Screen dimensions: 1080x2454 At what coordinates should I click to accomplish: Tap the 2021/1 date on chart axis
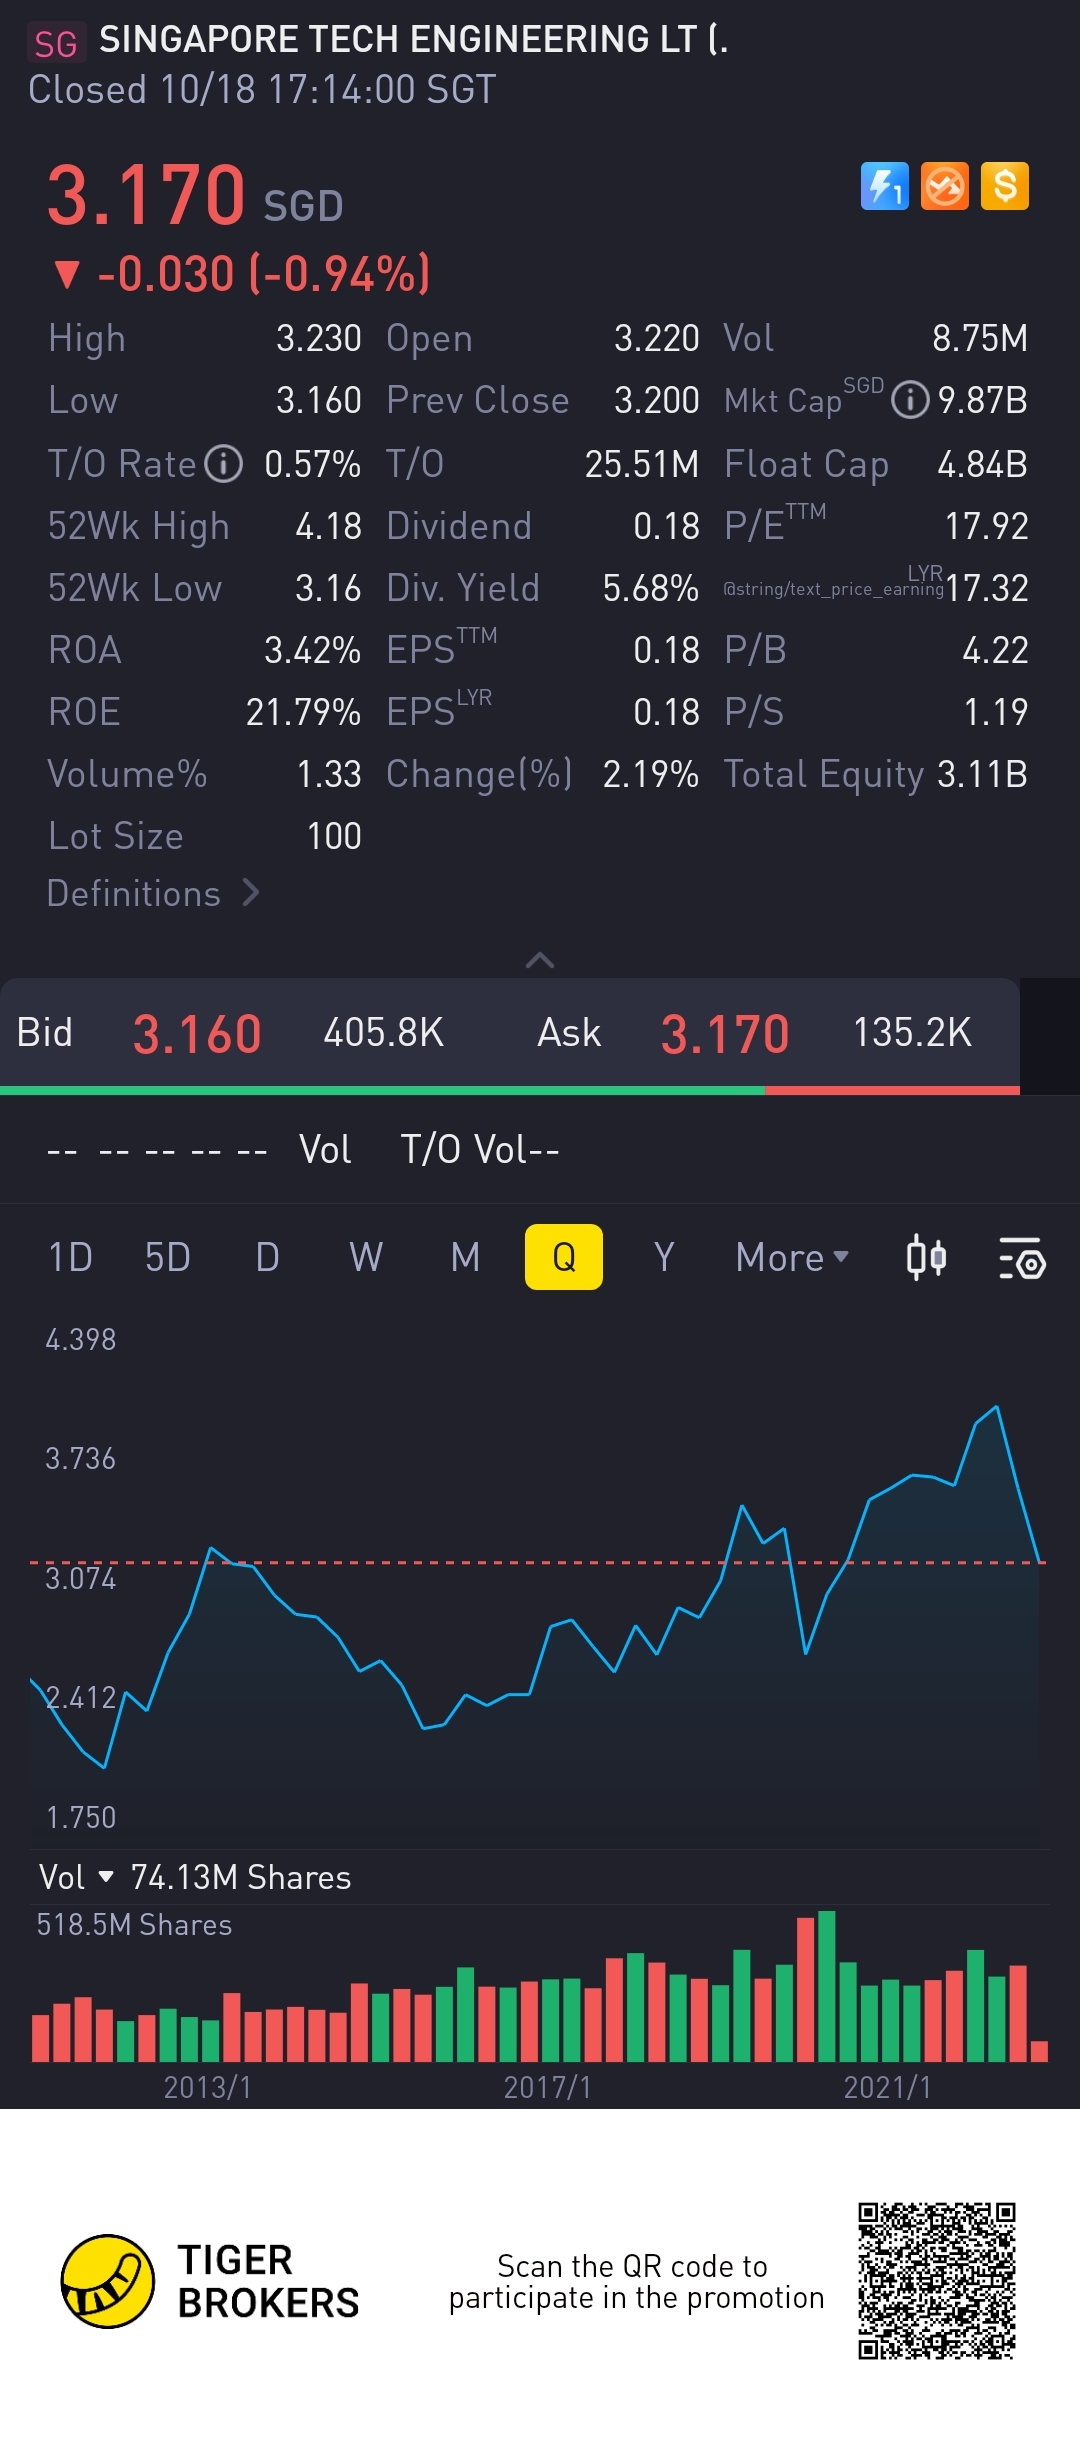tap(887, 2087)
